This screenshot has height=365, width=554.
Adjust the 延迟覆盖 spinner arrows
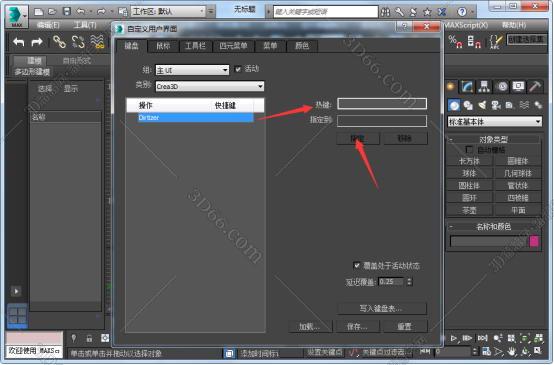pyautogui.click(x=409, y=282)
